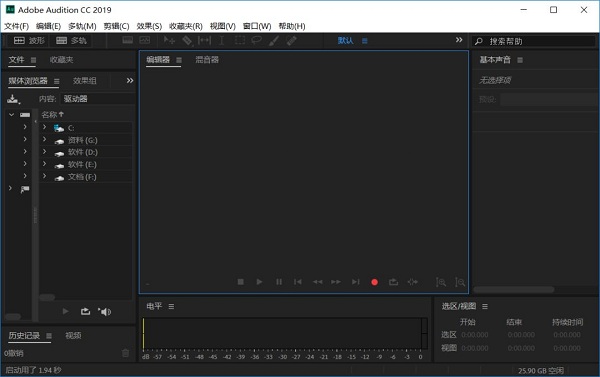Image resolution: width=600 pixels, height=377 pixels.
Task: Open the 基本声音 panel menu icon
Action: pyautogui.click(x=520, y=60)
